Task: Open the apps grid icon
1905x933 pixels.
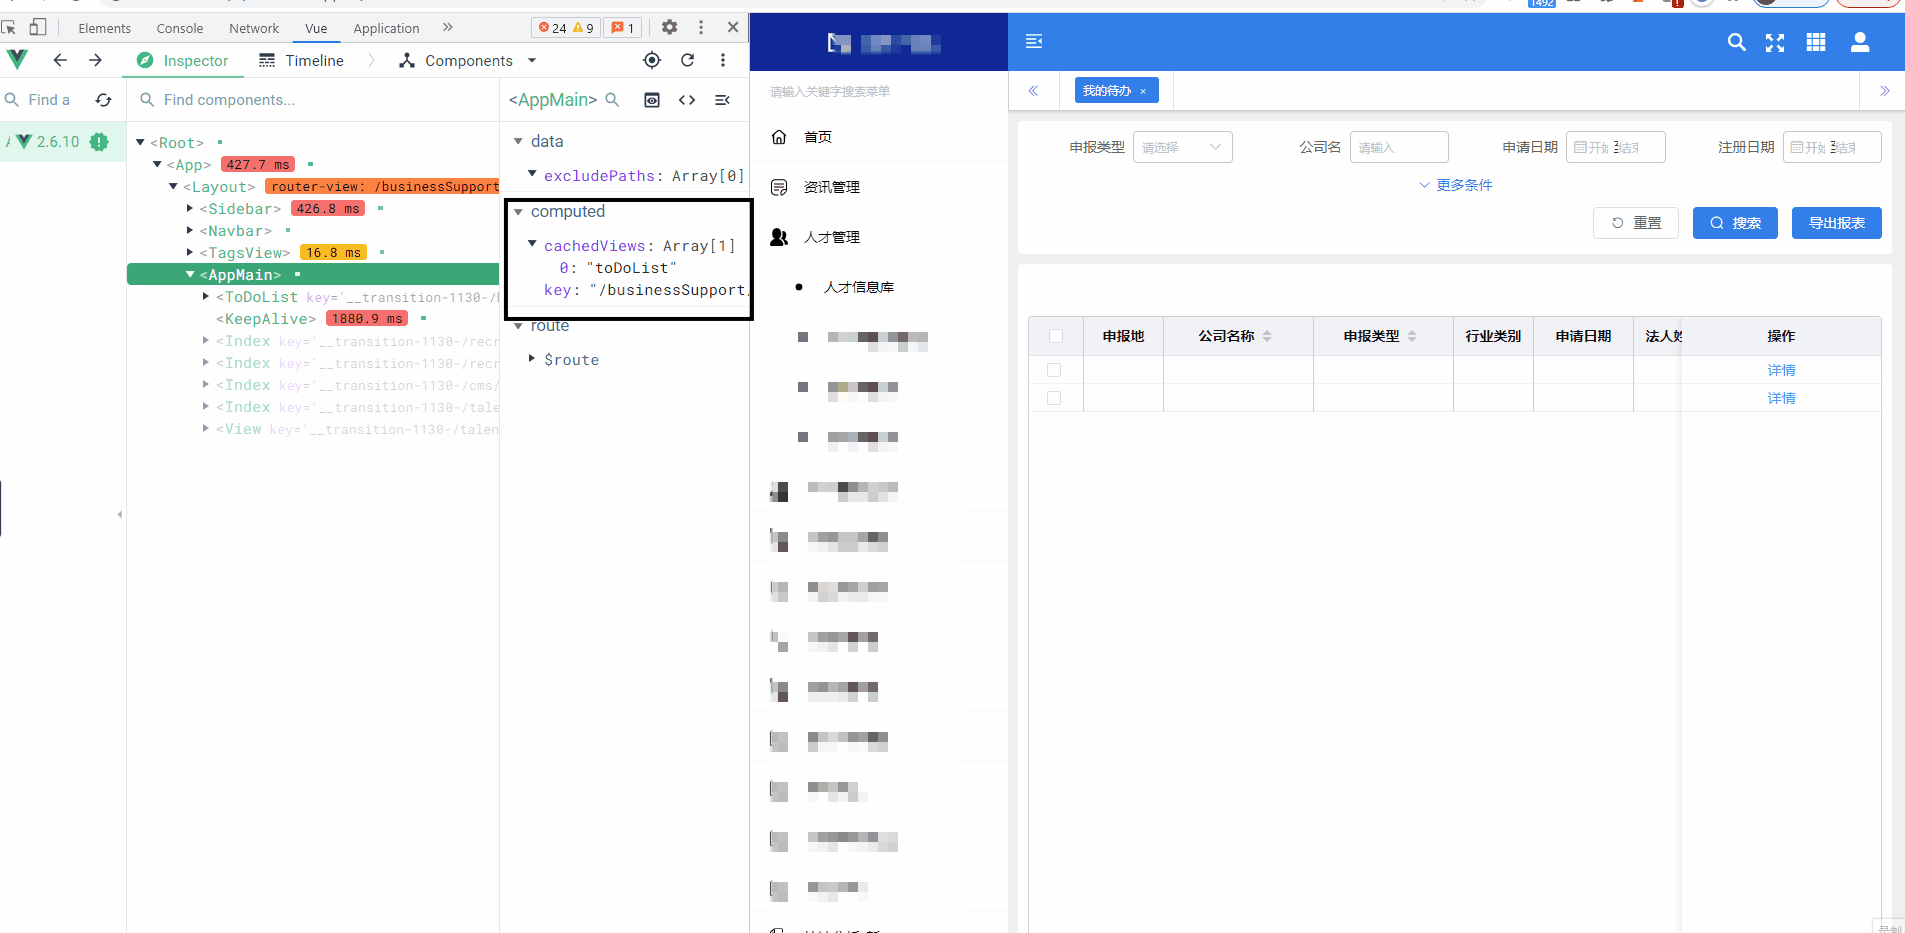Action: click(1816, 42)
